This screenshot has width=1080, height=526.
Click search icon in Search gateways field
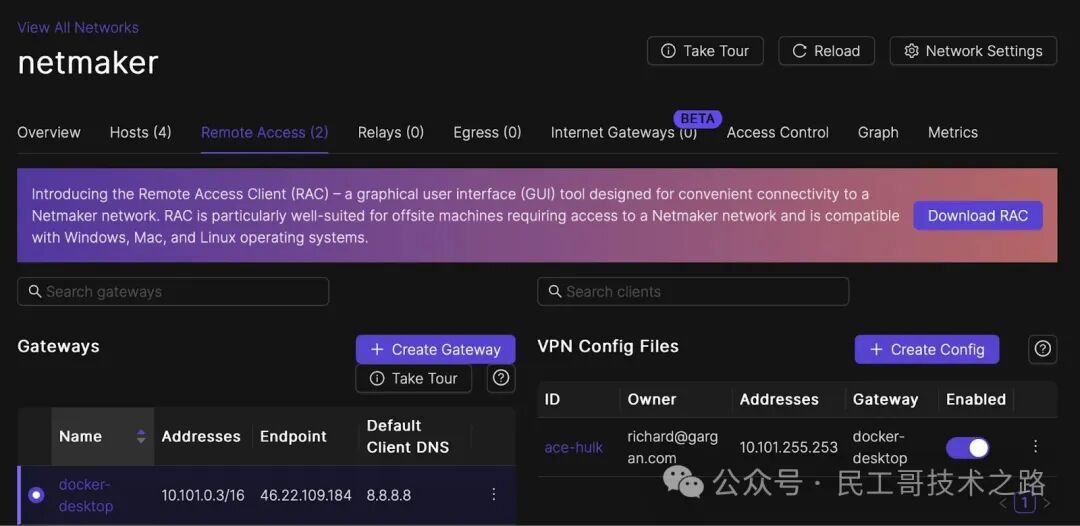(34, 292)
